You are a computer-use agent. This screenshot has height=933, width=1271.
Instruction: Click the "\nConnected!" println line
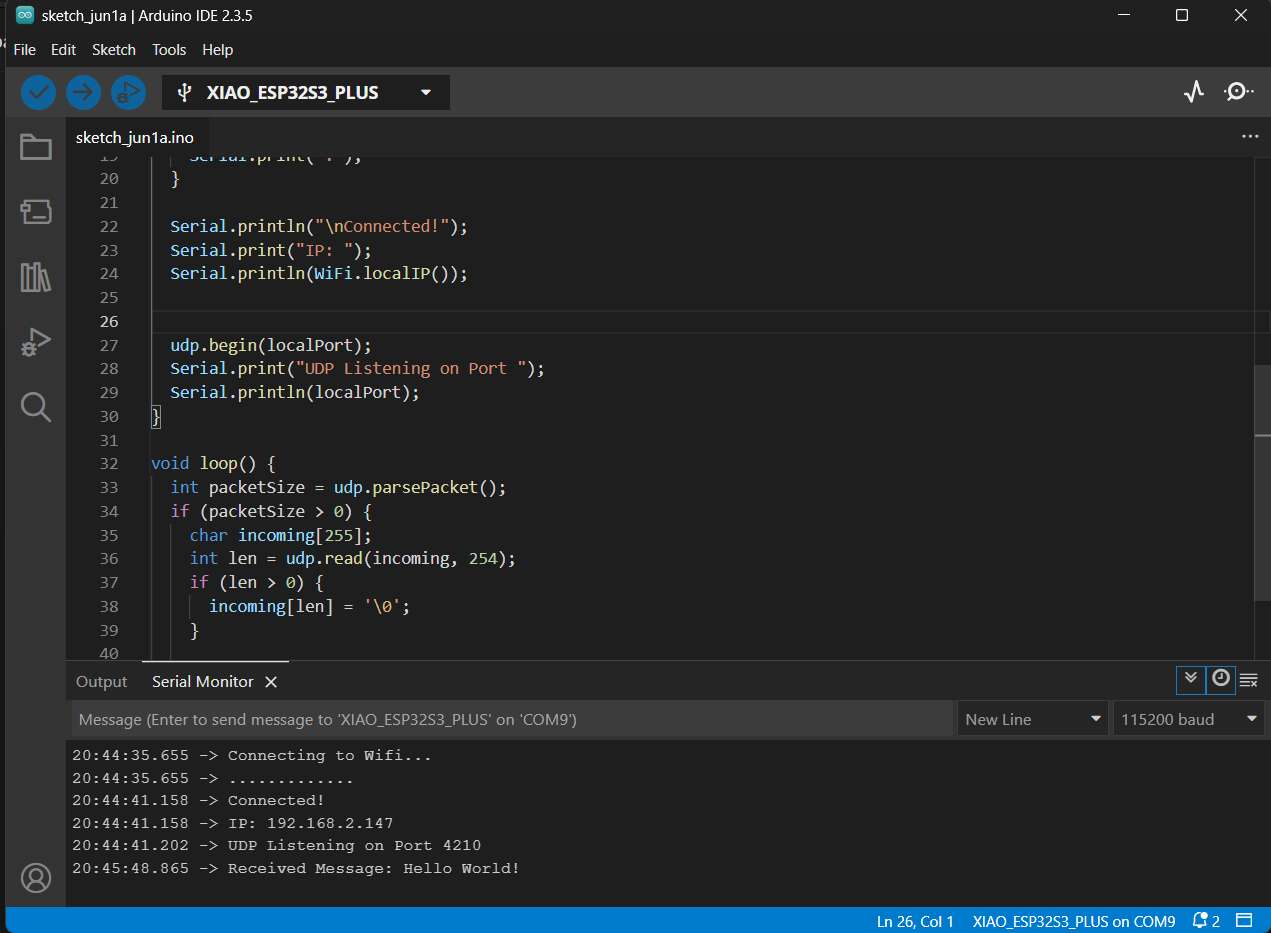pyautogui.click(x=319, y=227)
